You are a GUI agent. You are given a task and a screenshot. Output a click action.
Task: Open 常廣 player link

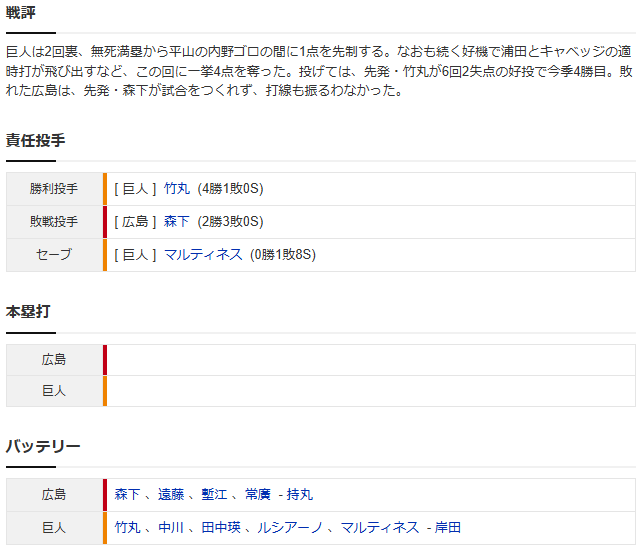pos(258,494)
